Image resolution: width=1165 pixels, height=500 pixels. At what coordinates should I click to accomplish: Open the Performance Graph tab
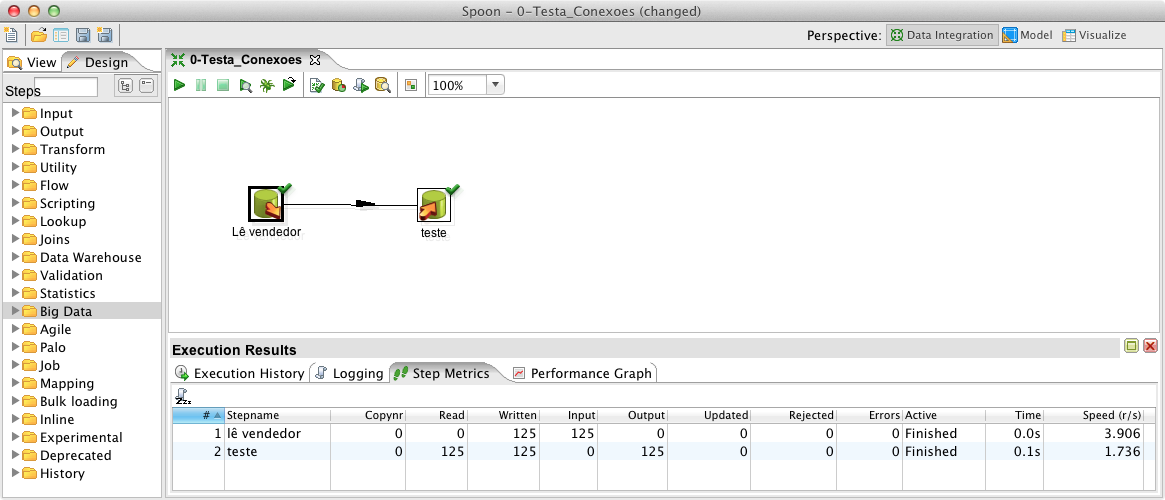tap(582, 373)
